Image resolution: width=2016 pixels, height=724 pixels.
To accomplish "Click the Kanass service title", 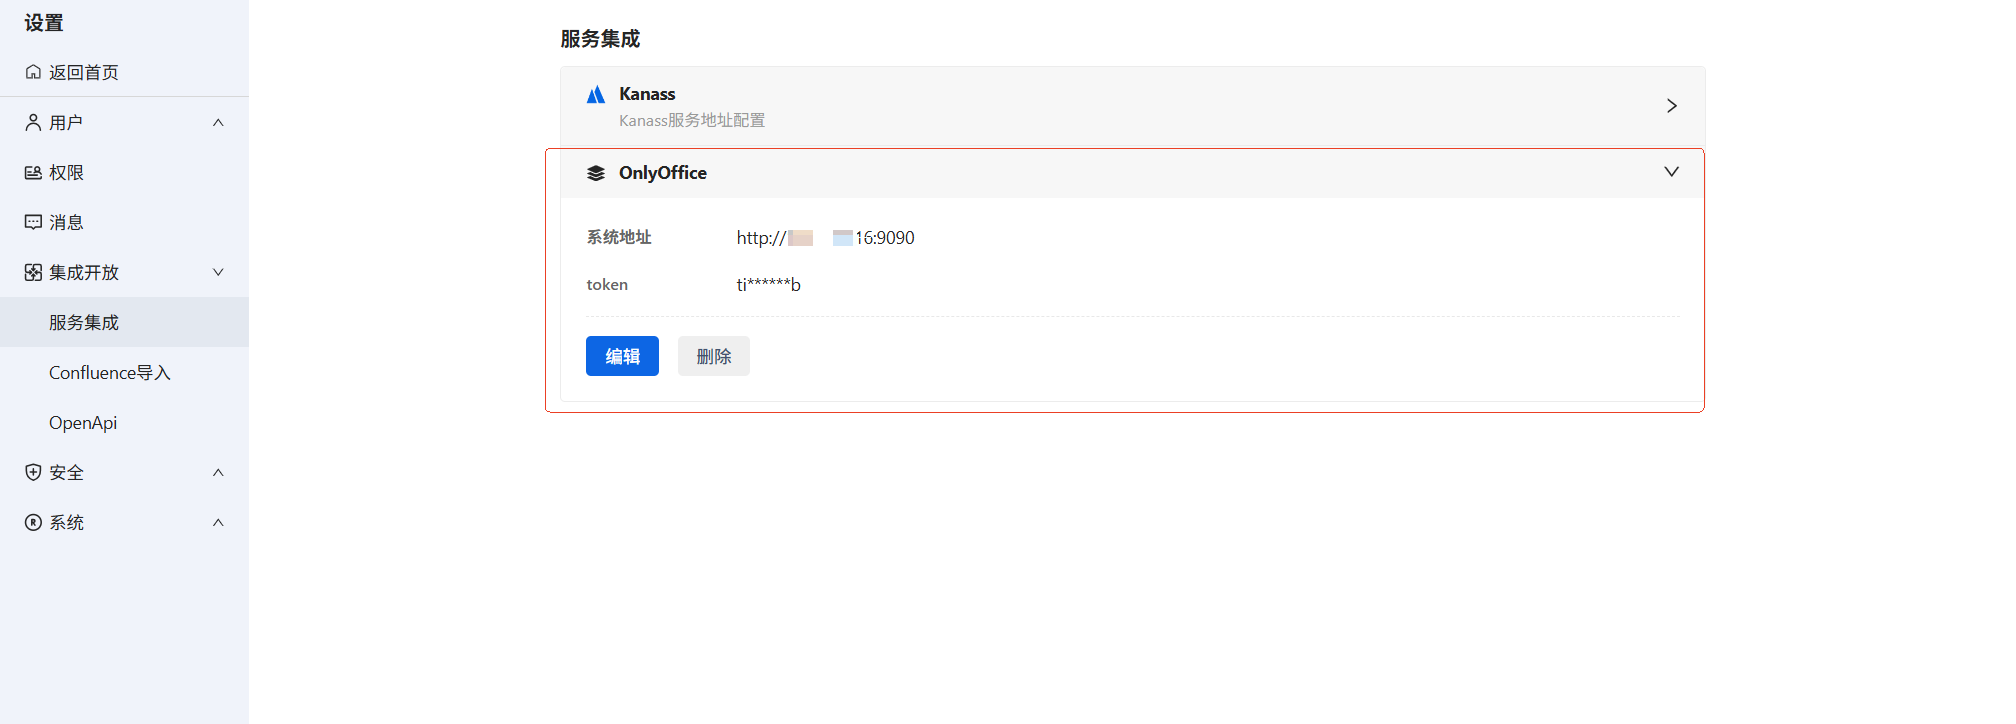I will coord(647,94).
